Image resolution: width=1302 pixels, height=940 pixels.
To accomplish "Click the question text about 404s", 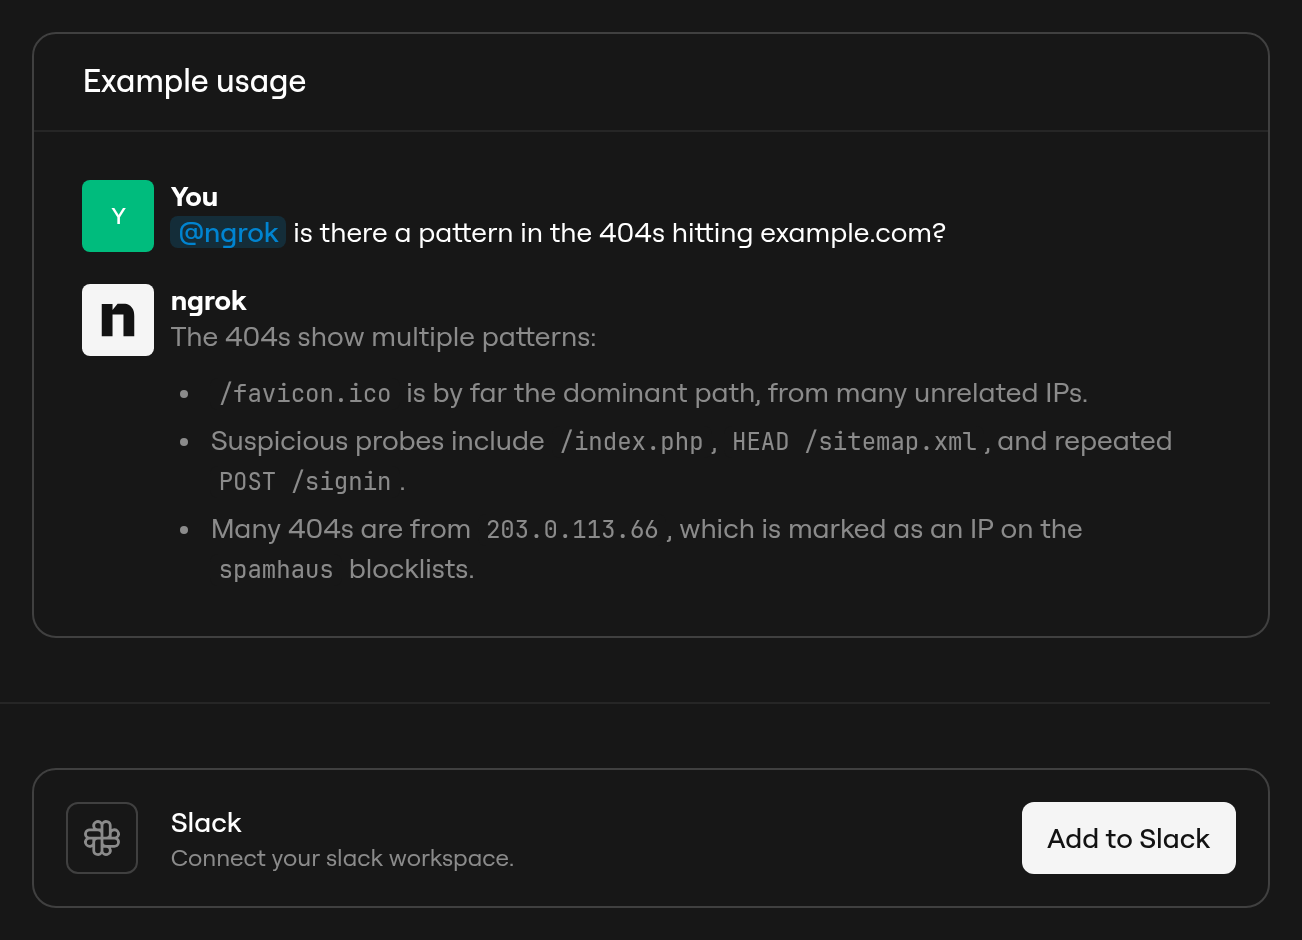I will click(619, 233).
